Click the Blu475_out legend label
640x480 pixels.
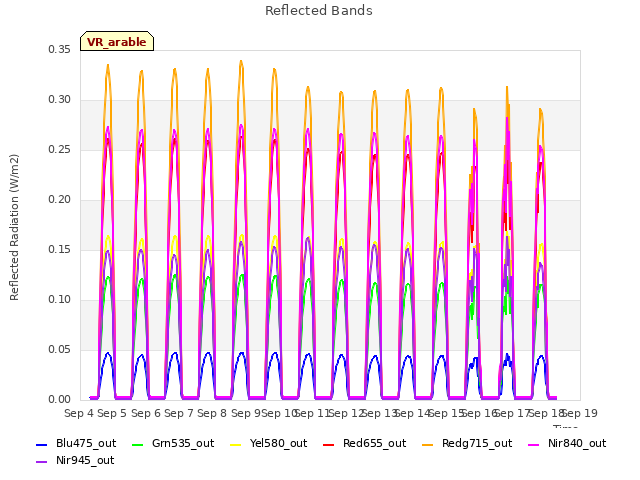(86, 443)
